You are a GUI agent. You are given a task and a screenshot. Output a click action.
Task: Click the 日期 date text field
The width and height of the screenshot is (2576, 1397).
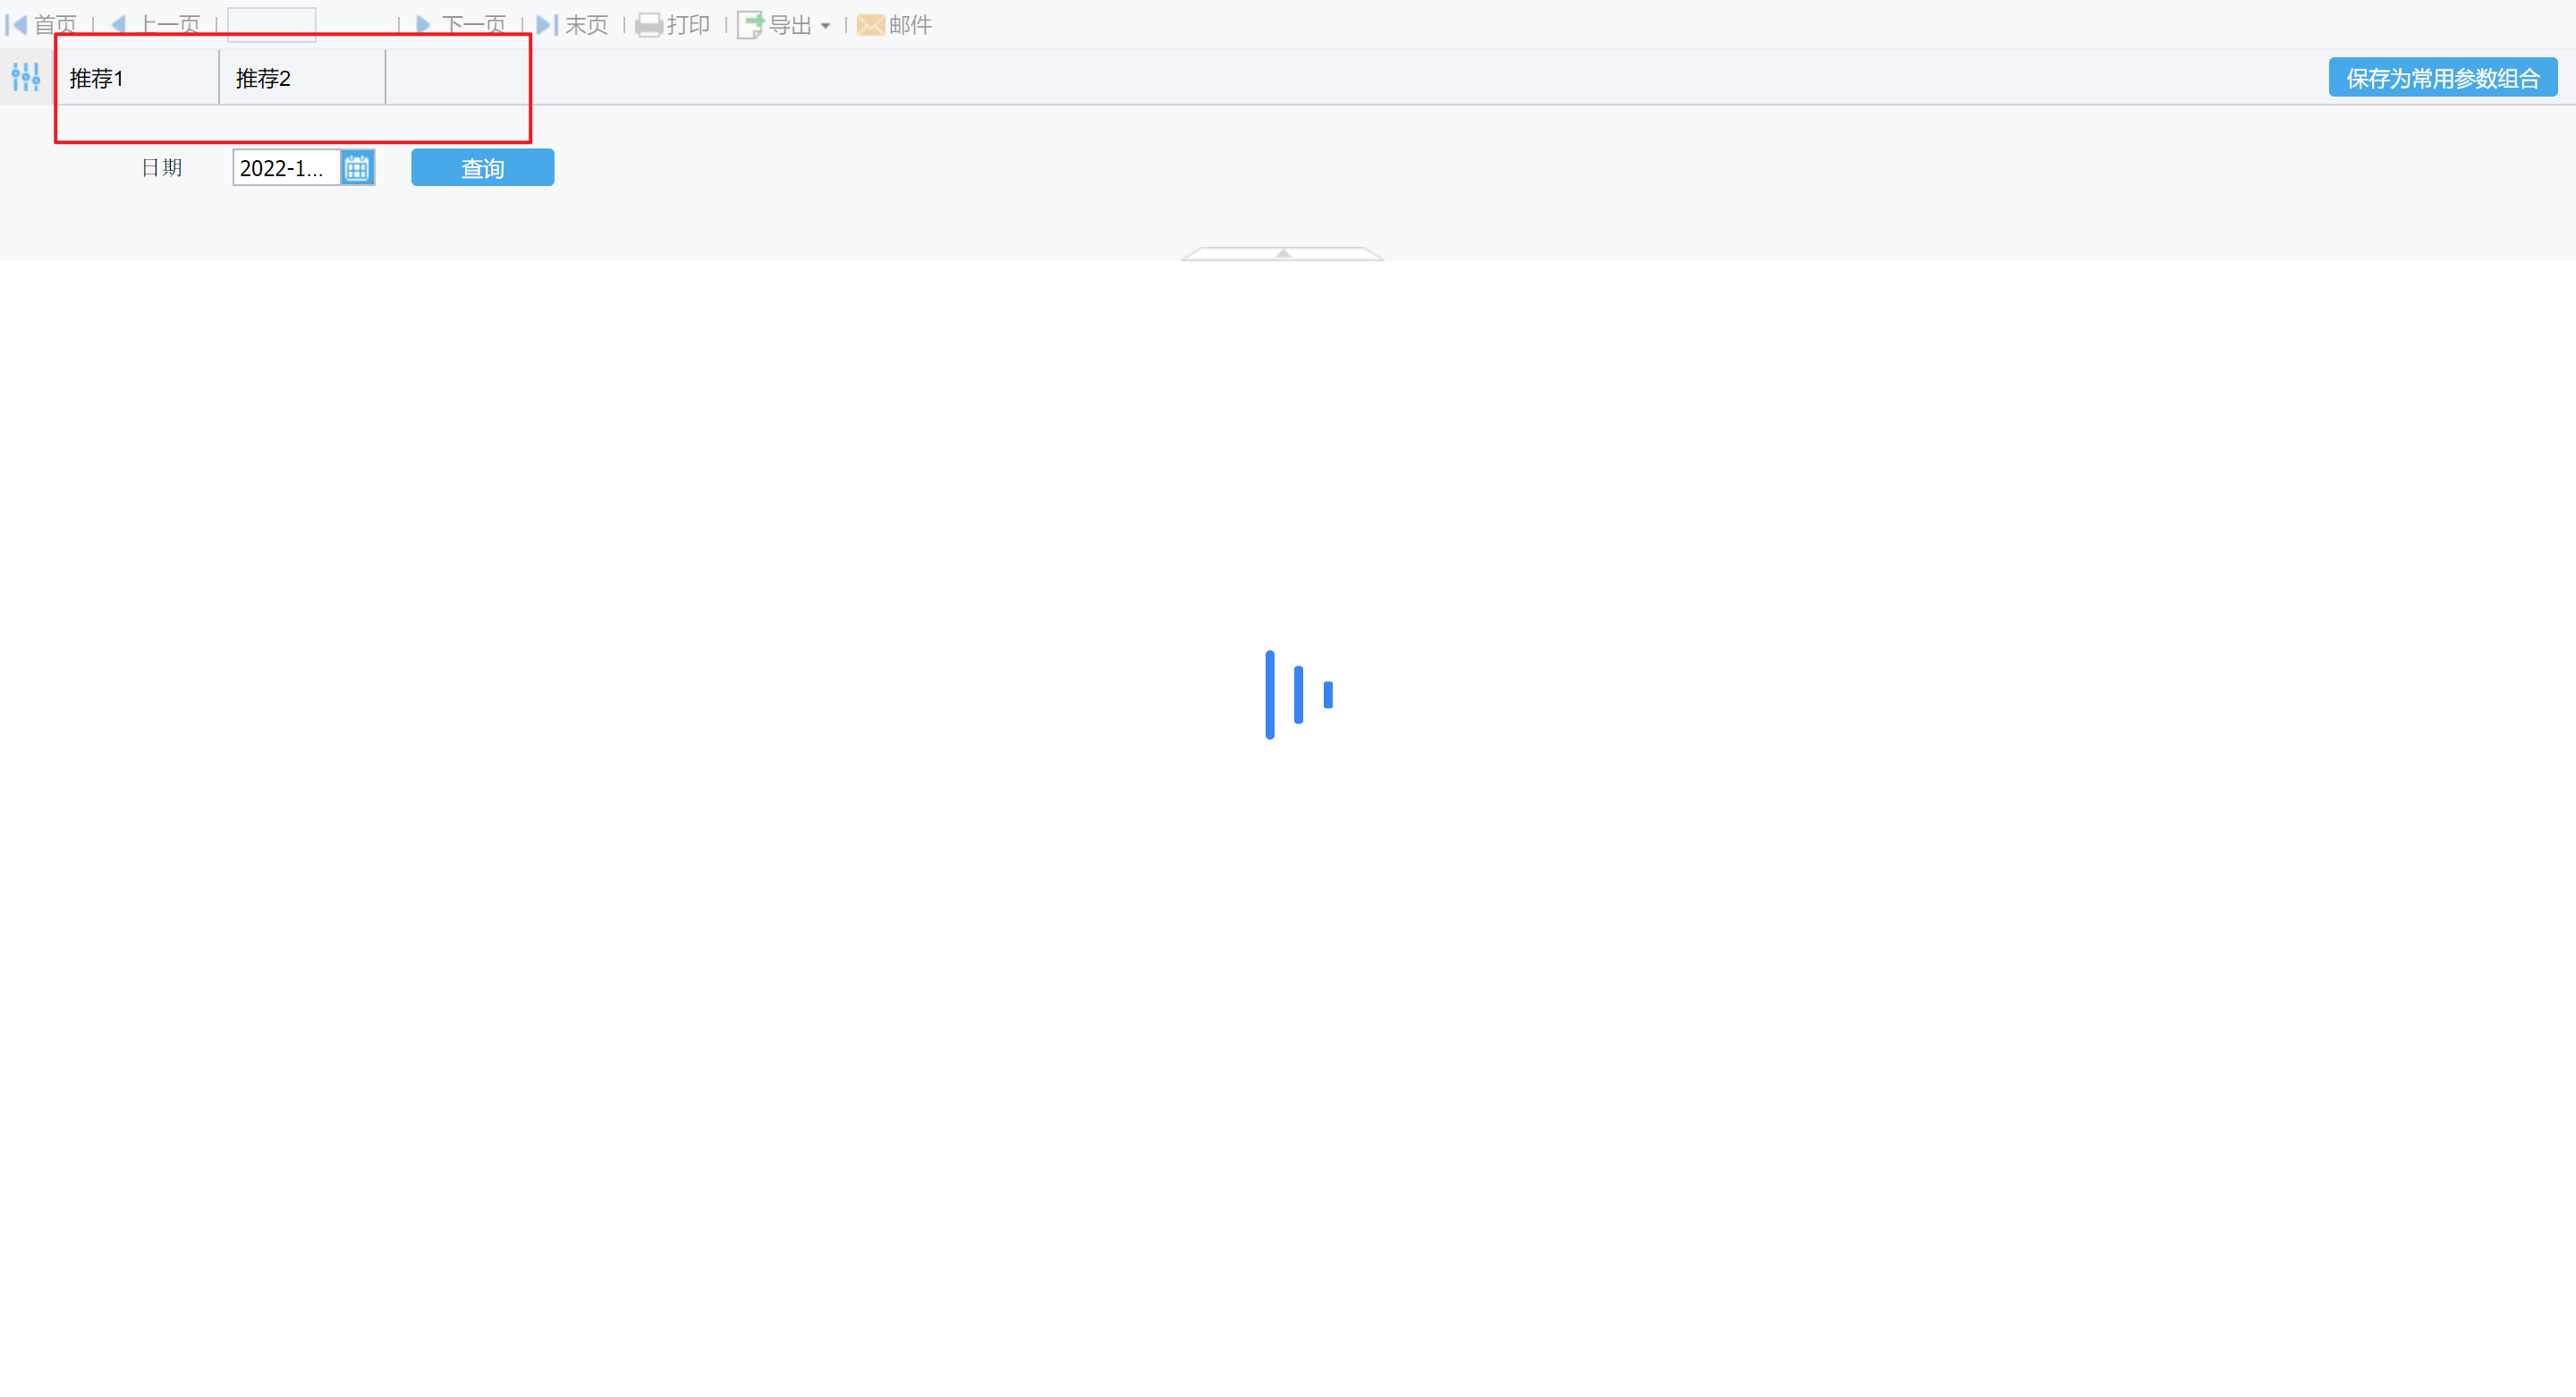[287, 168]
